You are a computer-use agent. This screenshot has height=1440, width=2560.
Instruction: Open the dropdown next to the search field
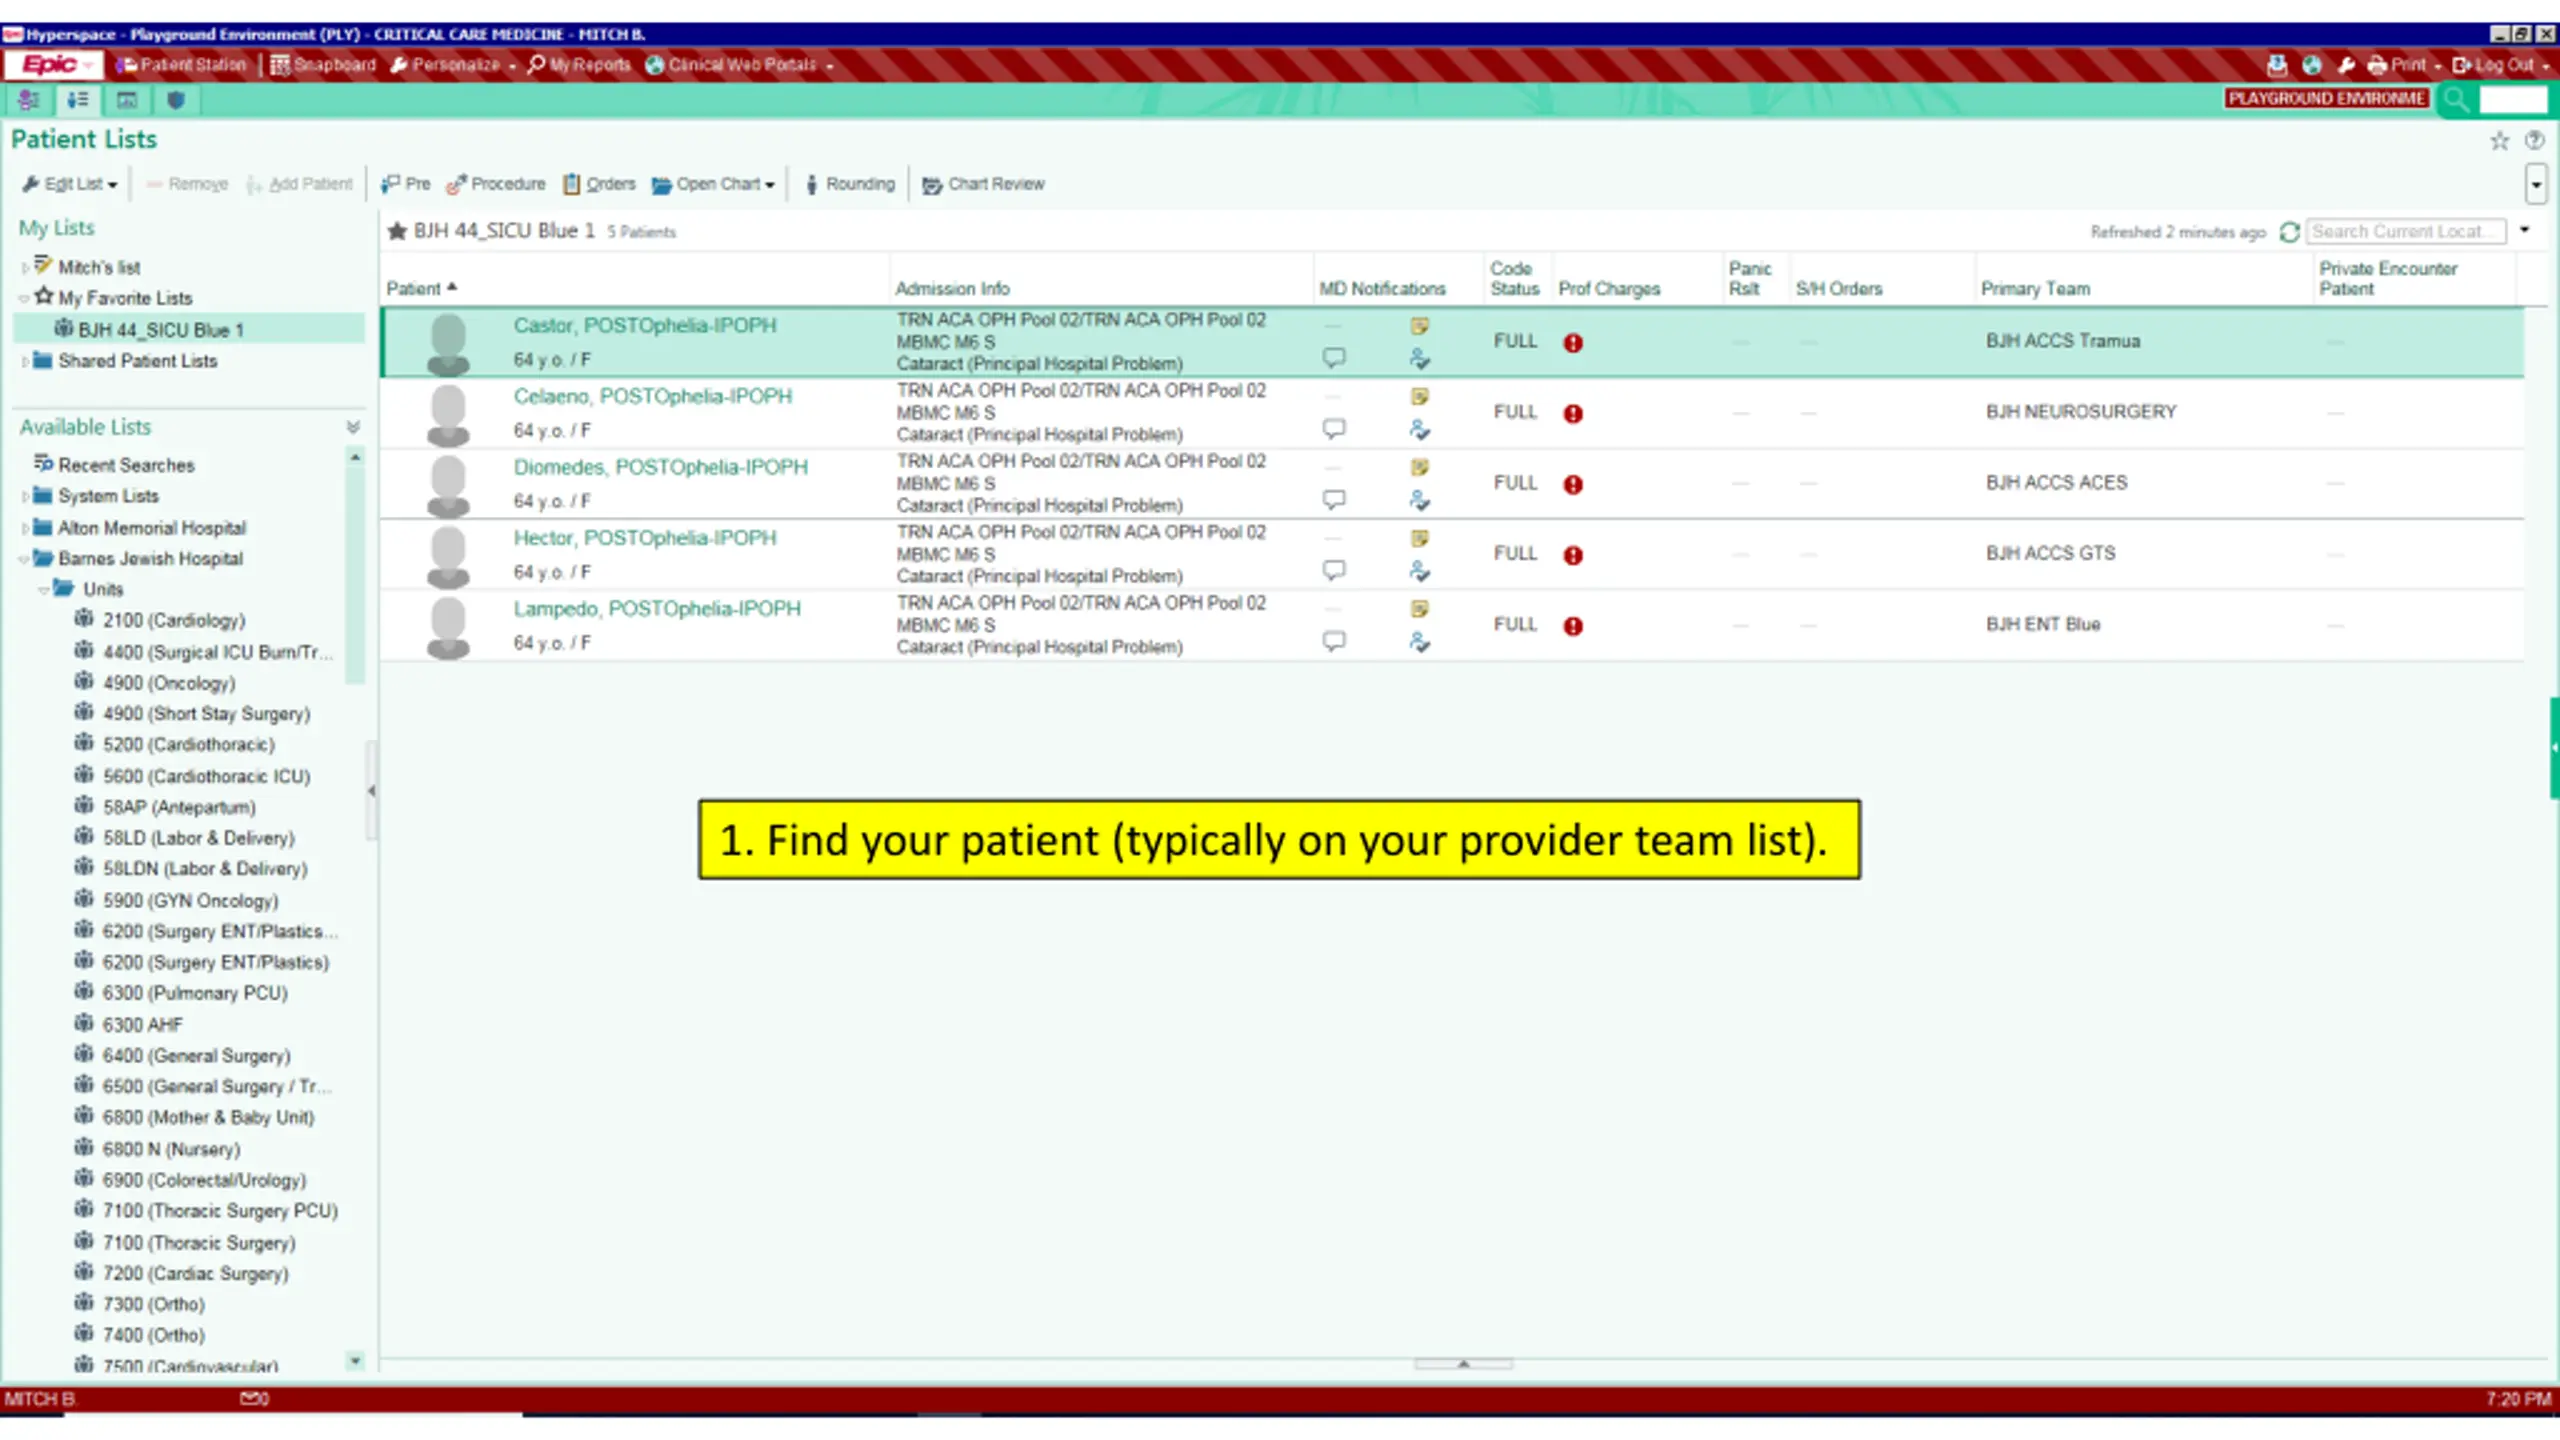2524,231
